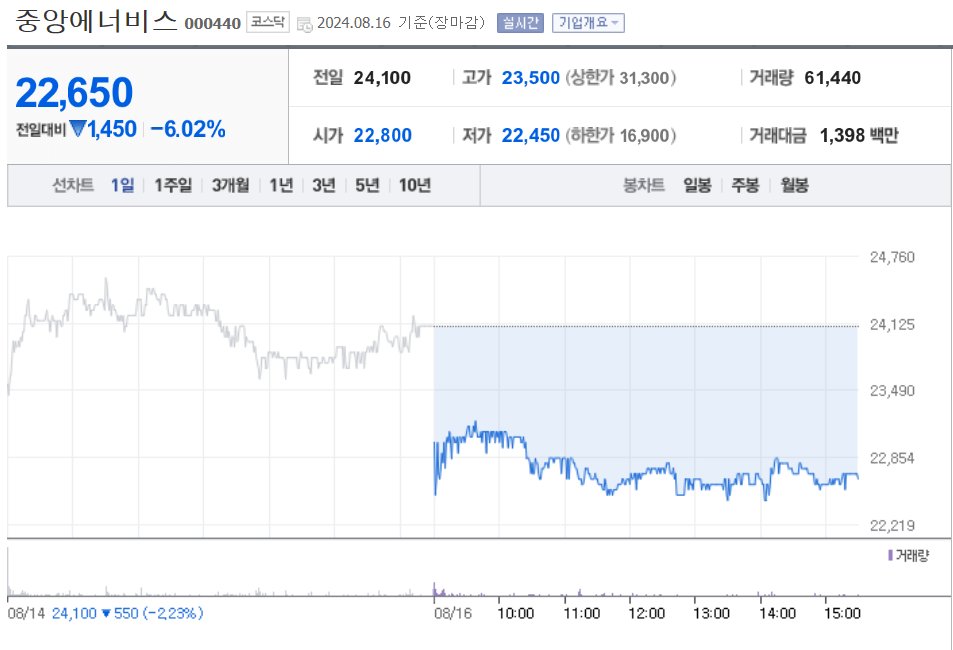The width and height of the screenshot is (953, 650).
Task: Toggle the 실시간 real-time button
Action: (x=520, y=23)
